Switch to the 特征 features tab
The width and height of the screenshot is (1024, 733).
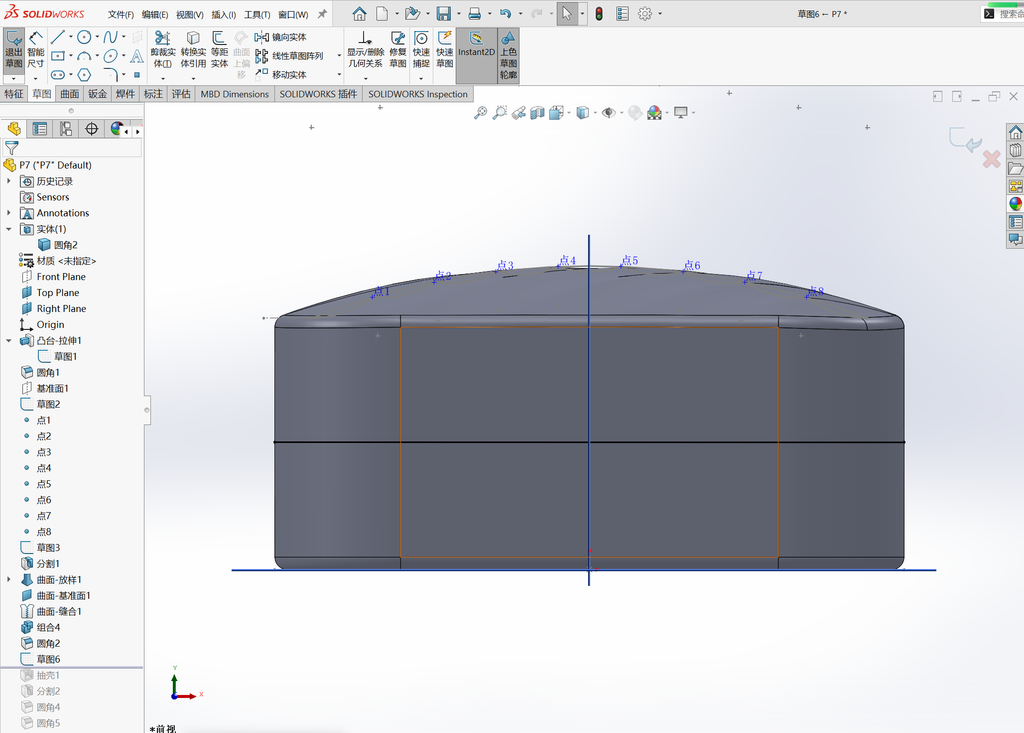pyautogui.click(x=14, y=94)
